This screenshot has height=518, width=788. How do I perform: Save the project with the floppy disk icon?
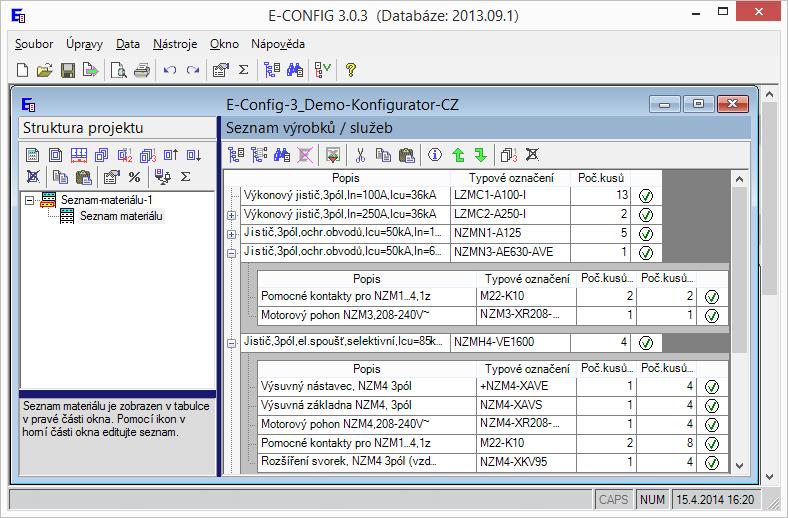(68, 70)
